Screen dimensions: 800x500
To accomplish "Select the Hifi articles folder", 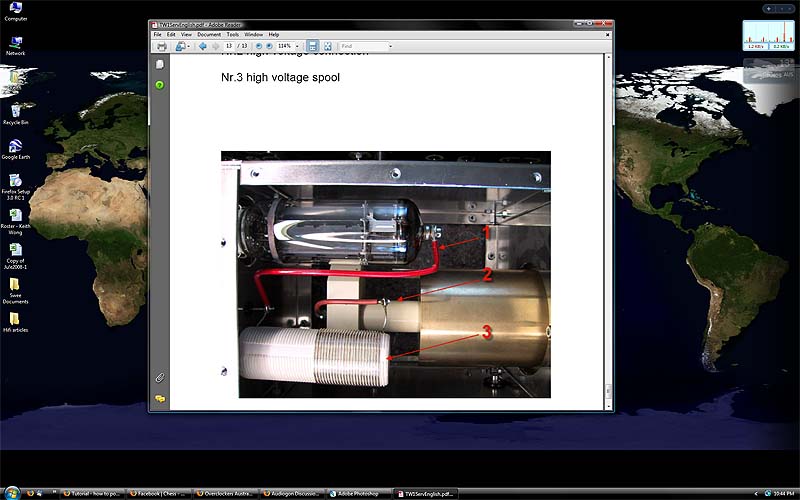I will click(x=16, y=321).
